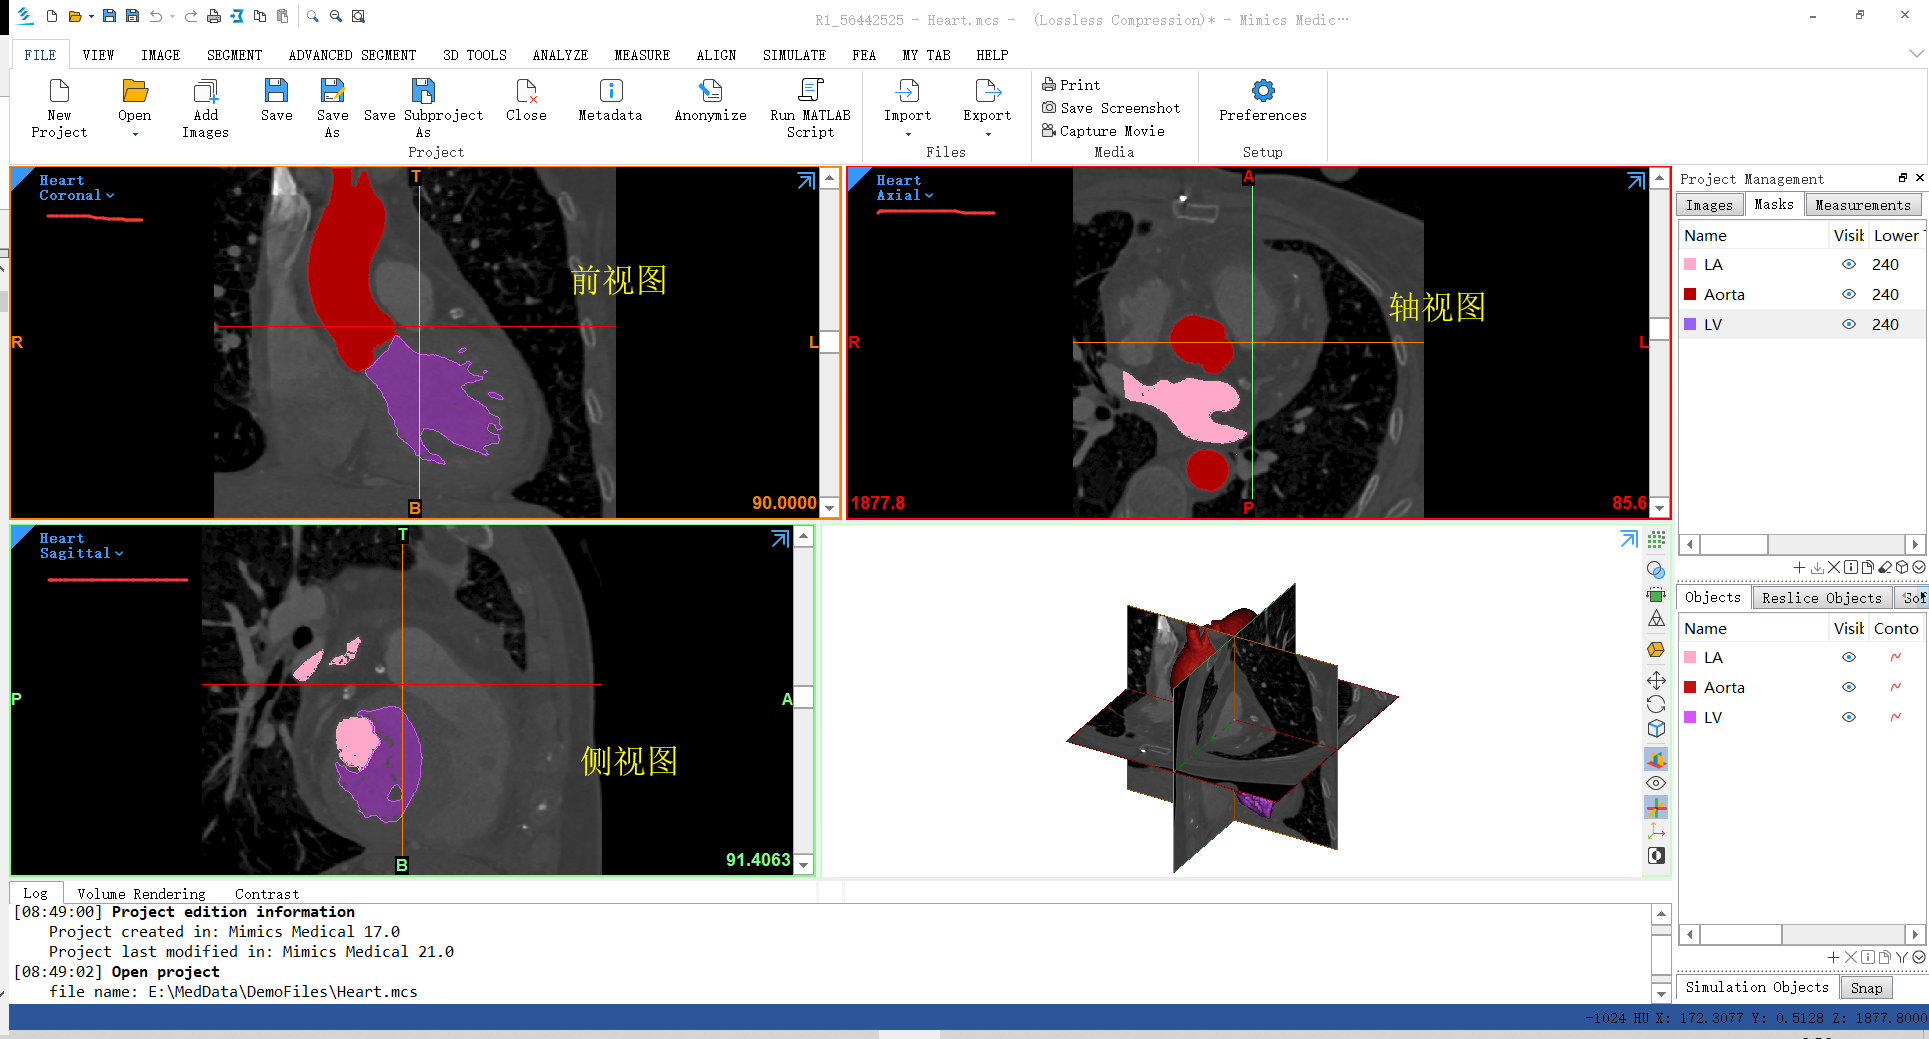The height and width of the screenshot is (1039, 1929).
Task: Click the black-white background toggle icon
Action: click(x=1656, y=855)
